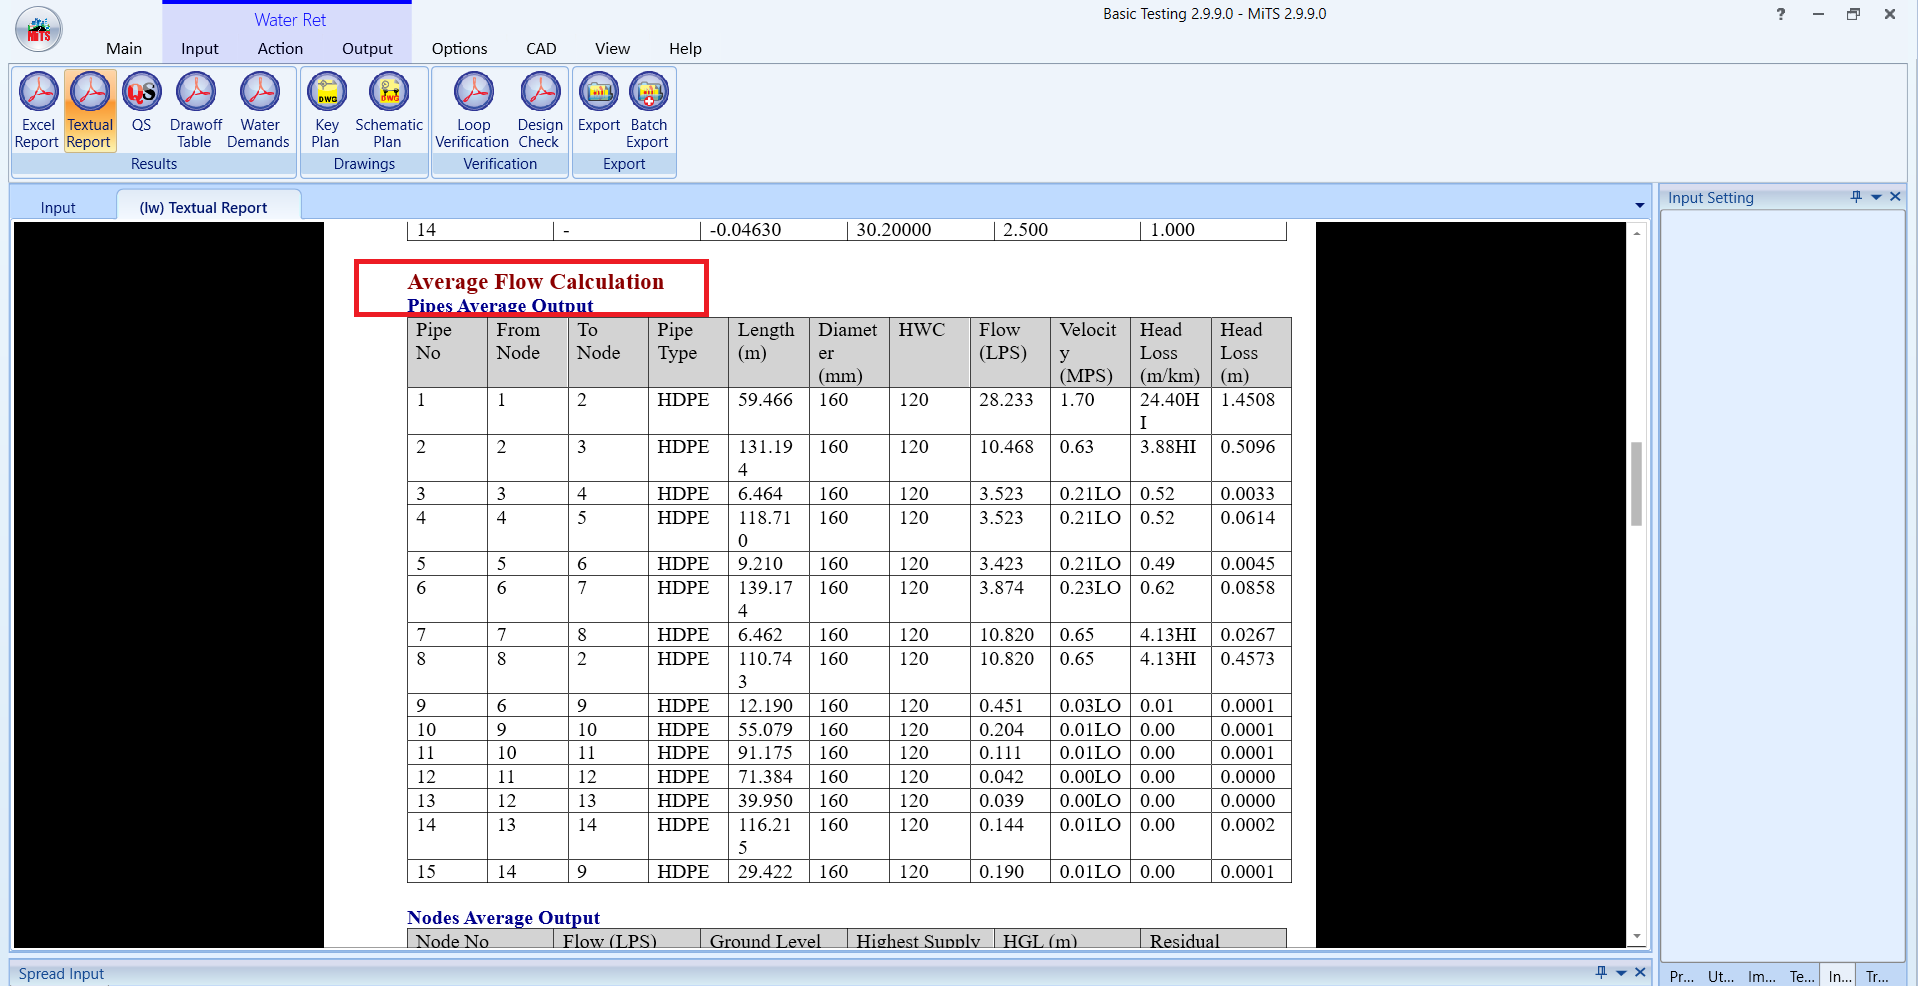The height and width of the screenshot is (986, 1918).
Task: Open the Excel Report
Action: coord(38,111)
